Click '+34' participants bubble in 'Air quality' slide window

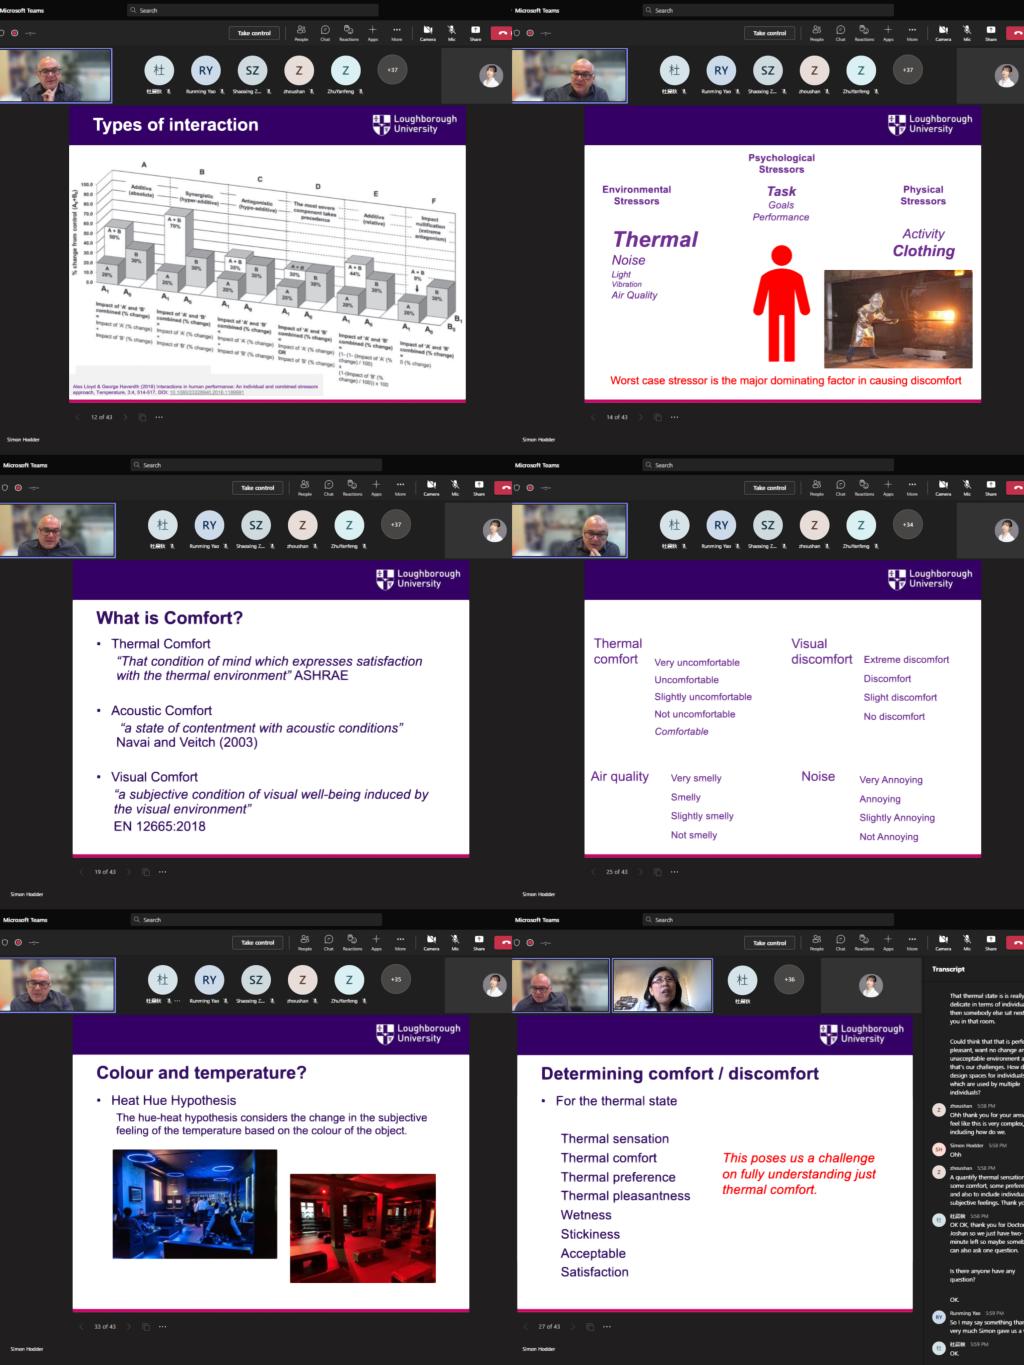pos(907,525)
